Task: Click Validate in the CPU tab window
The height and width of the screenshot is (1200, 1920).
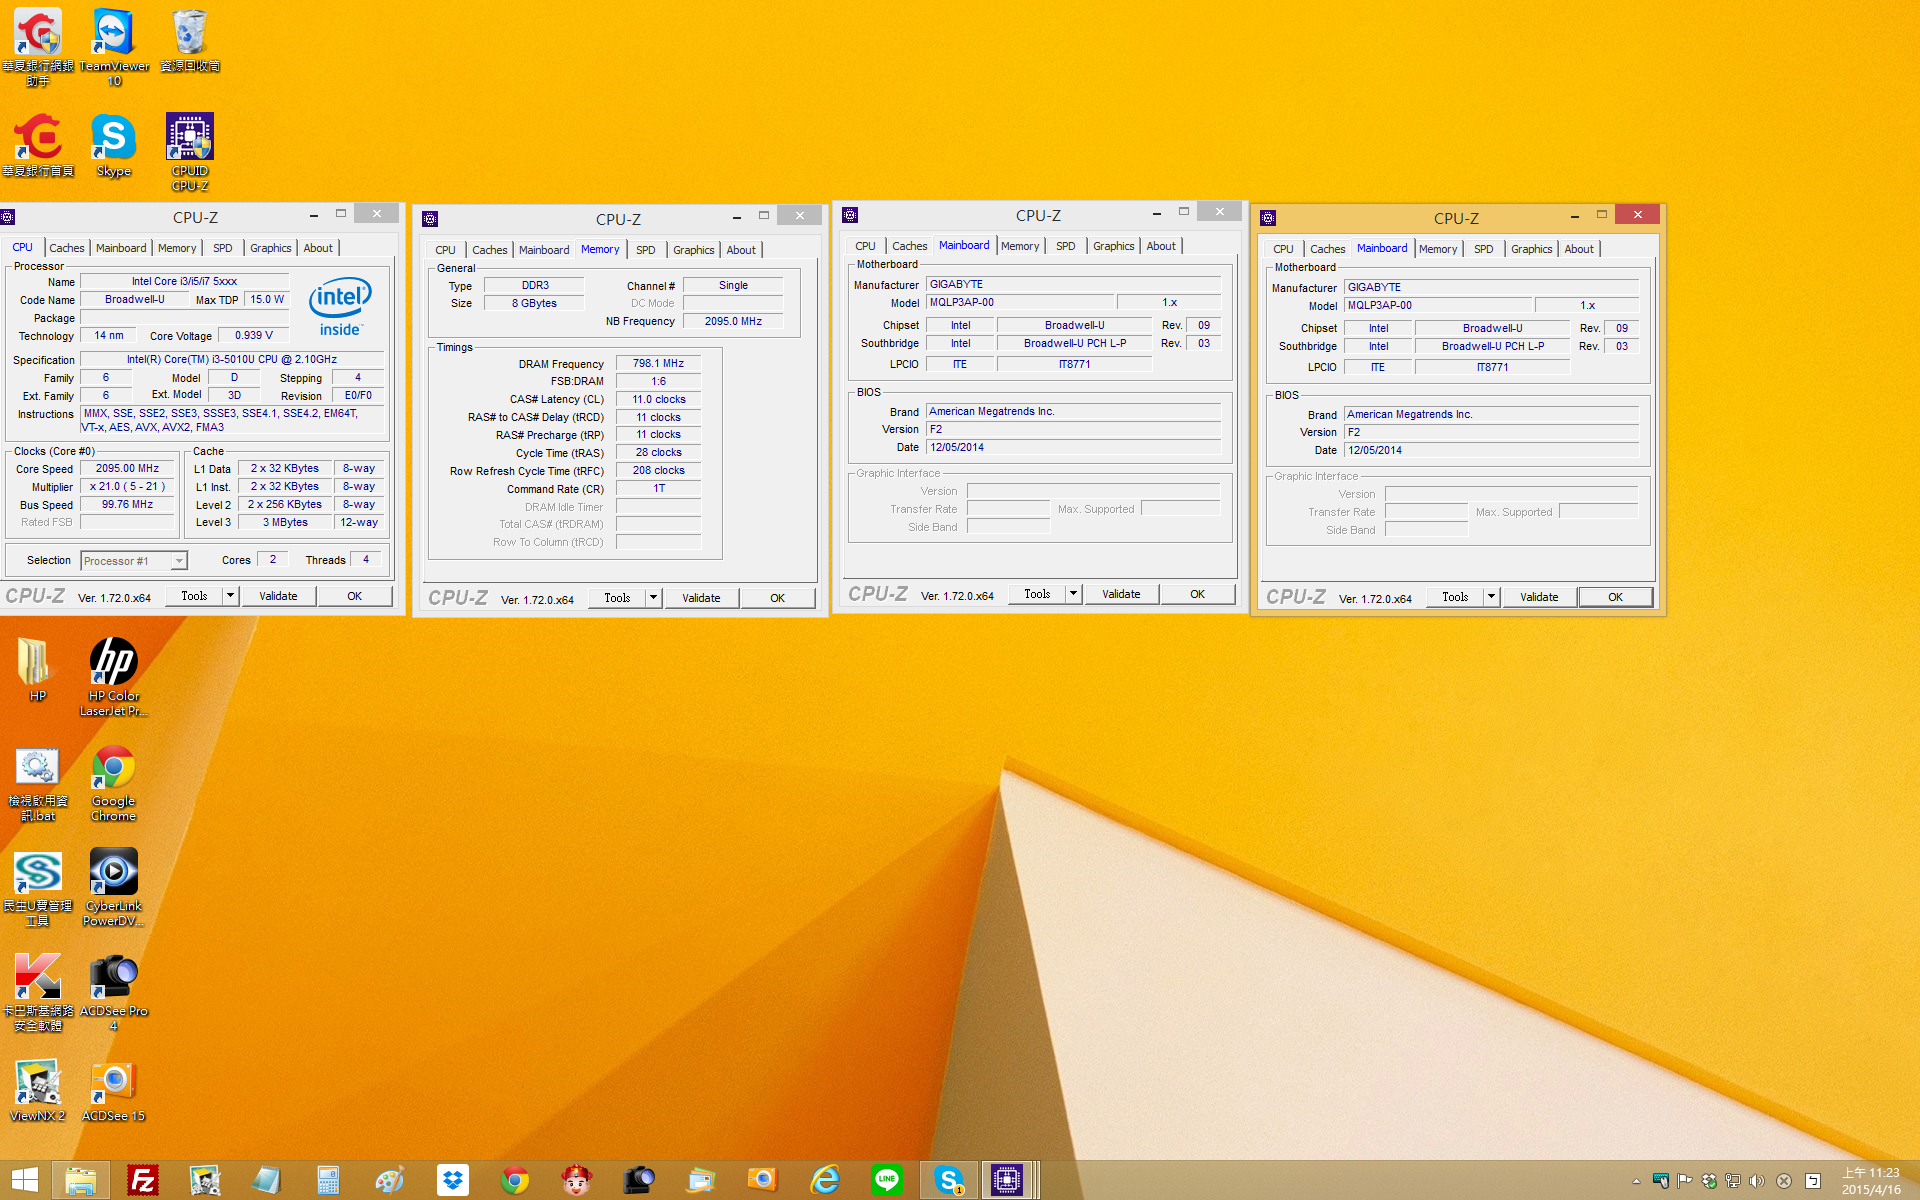Action: (x=278, y=596)
